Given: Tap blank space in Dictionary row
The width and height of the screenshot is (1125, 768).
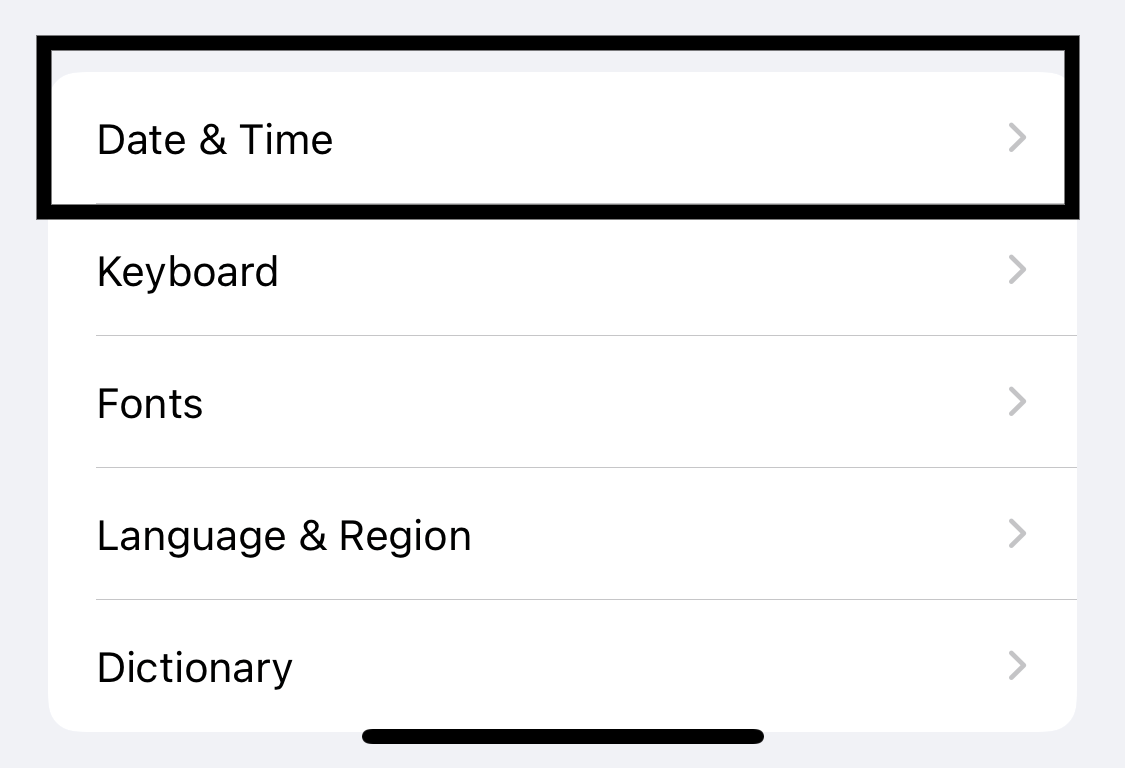Looking at the screenshot, I should click(x=646, y=666).
